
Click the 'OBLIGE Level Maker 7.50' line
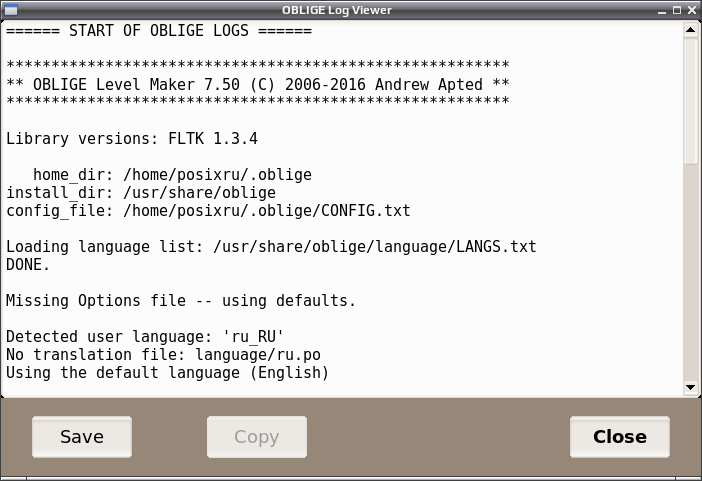coord(258,85)
